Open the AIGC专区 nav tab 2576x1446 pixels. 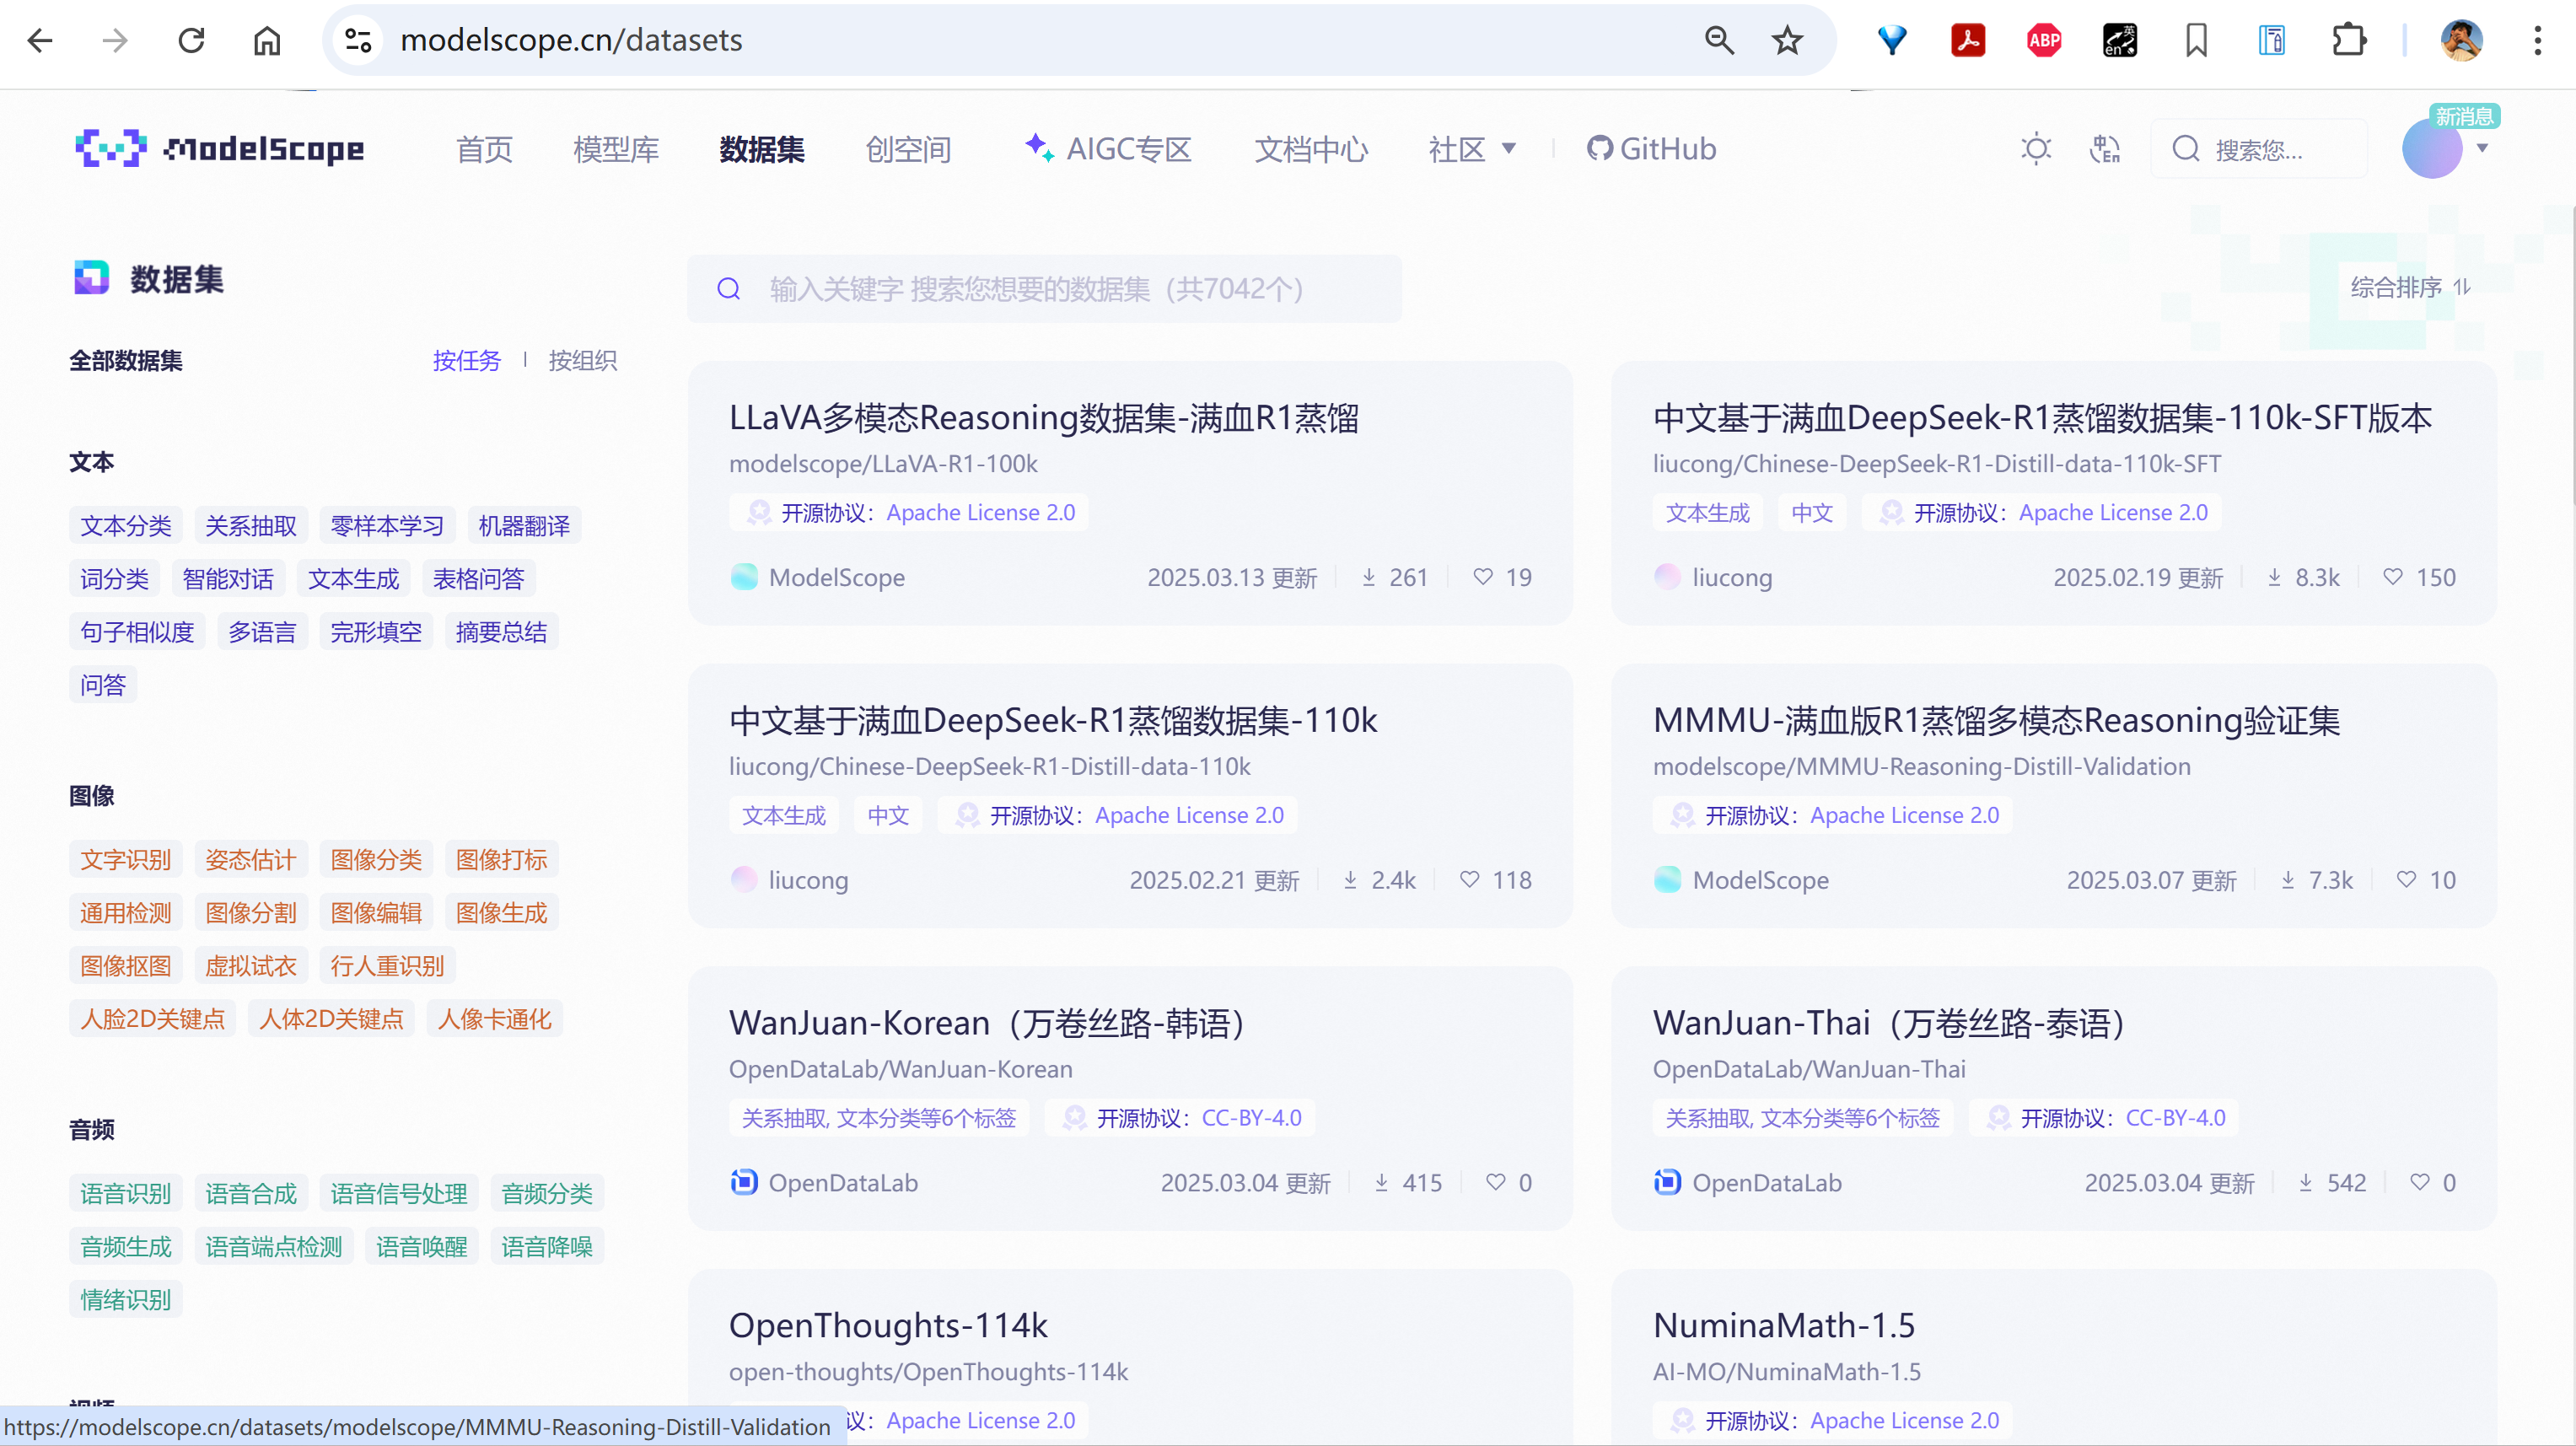1109,149
